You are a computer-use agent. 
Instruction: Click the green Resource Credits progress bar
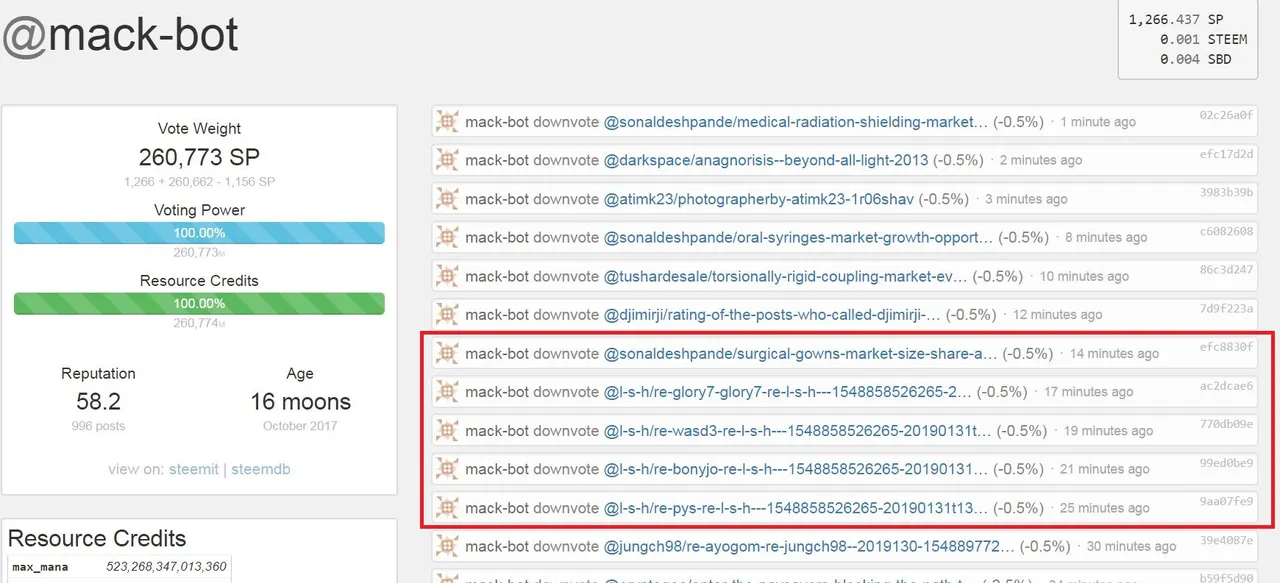pyautogui.click(x=199, y=303)
